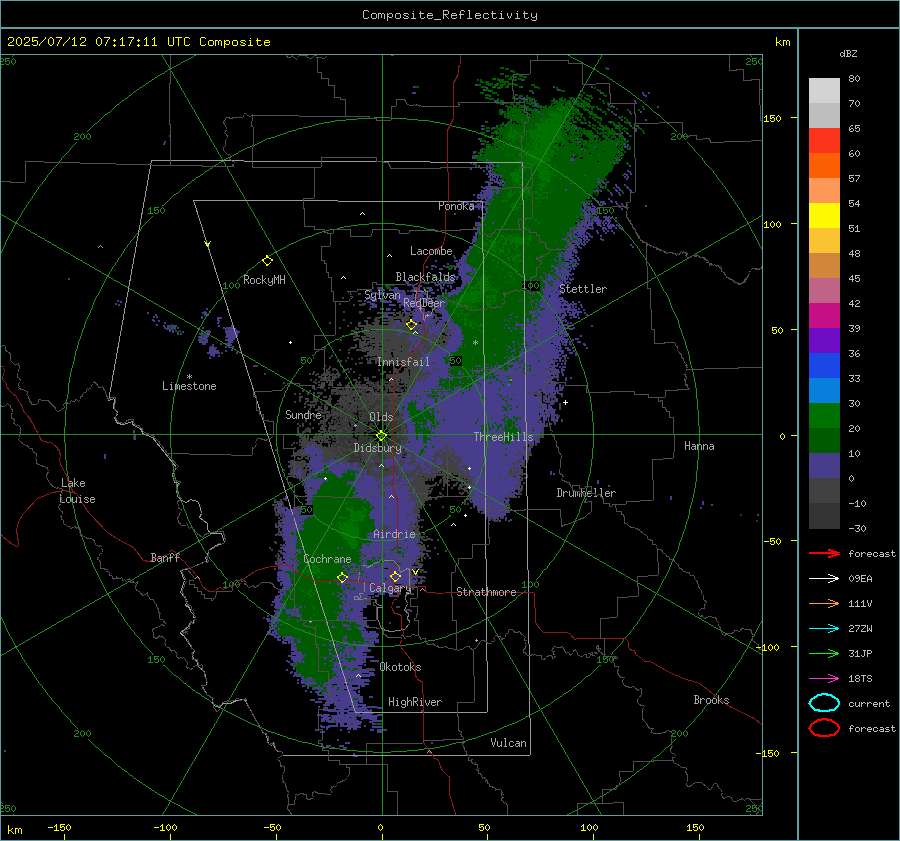Click the RockyMH location label

pos(264,280)
